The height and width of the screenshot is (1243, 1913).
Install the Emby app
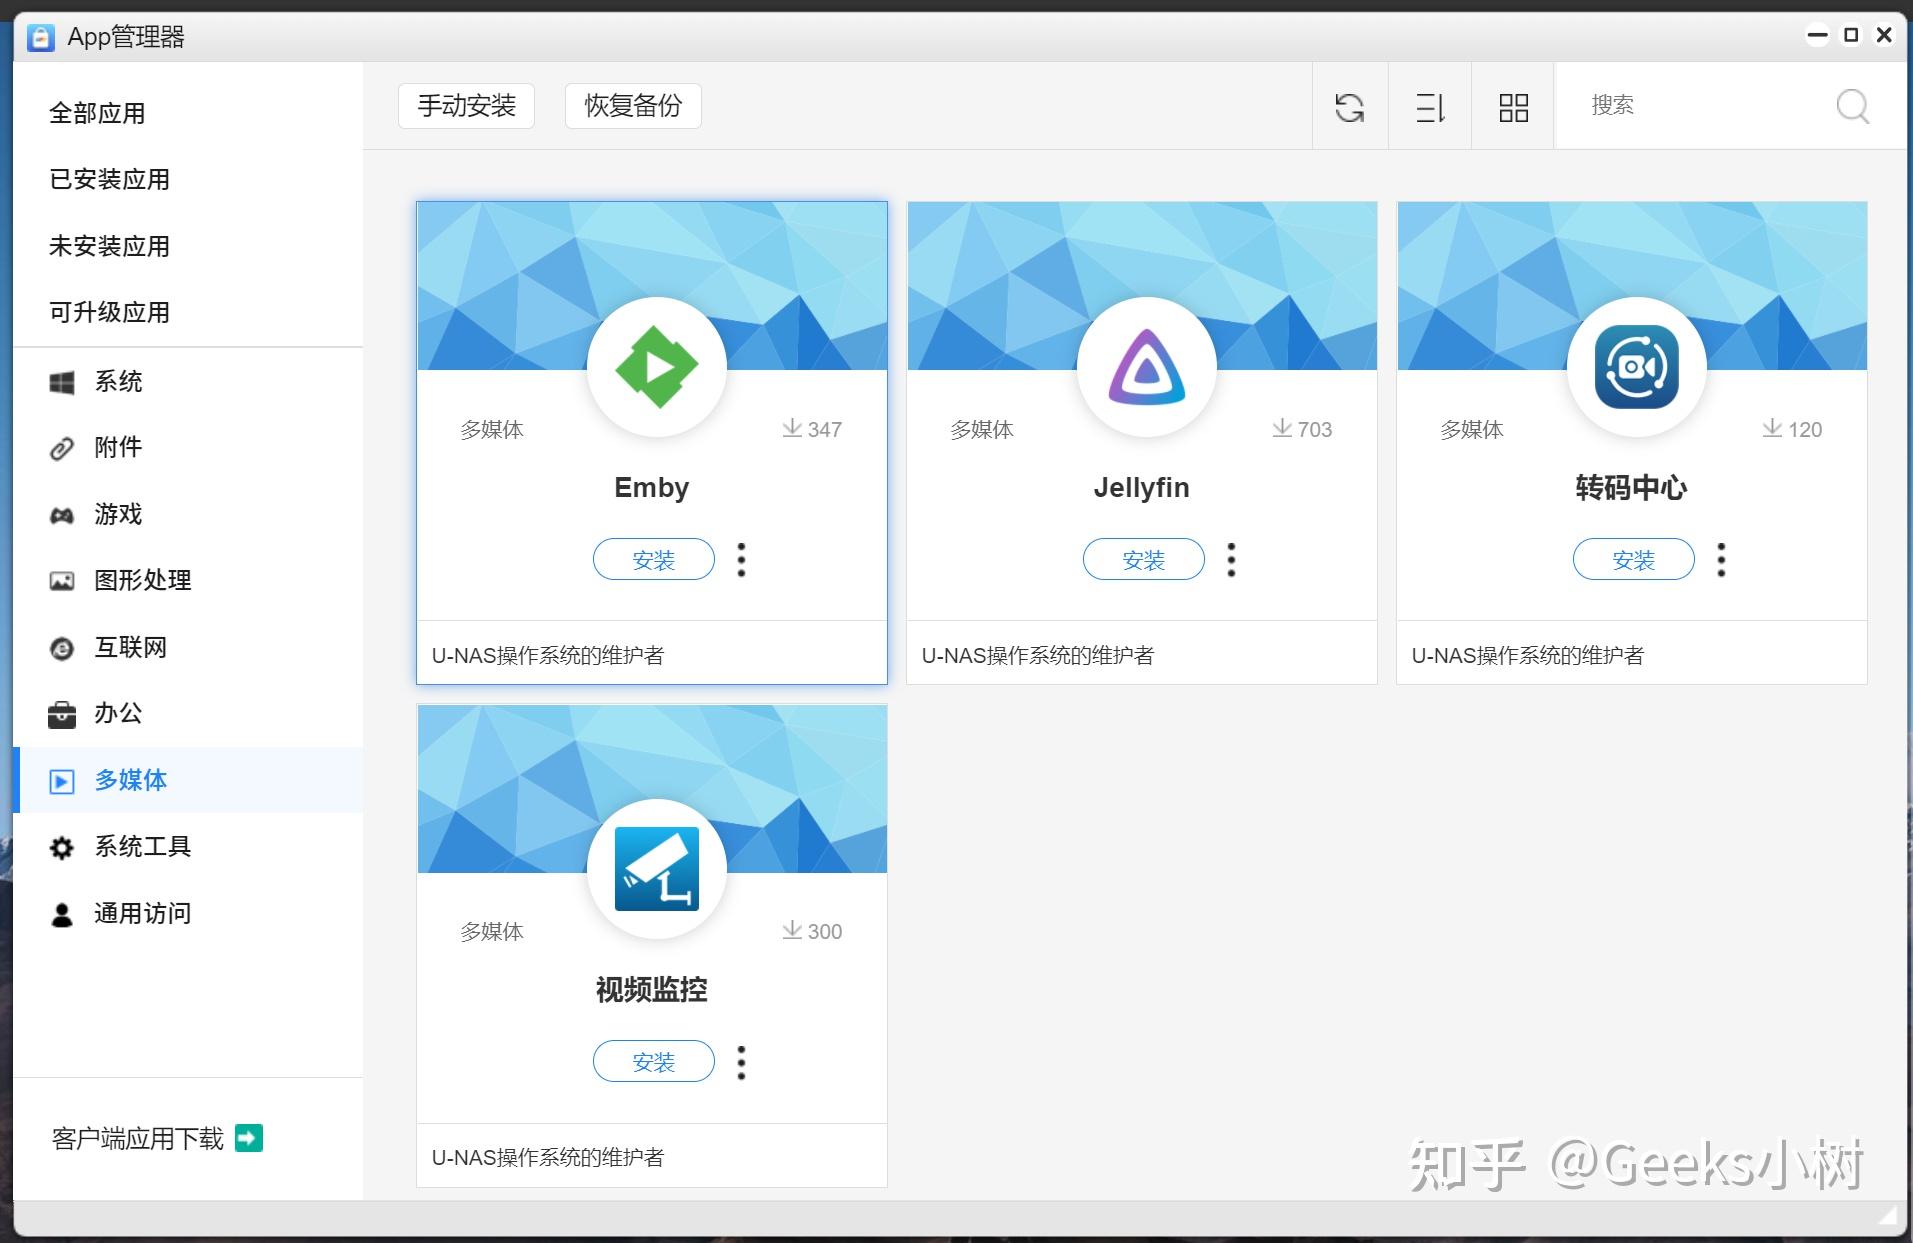pos(654,560)
